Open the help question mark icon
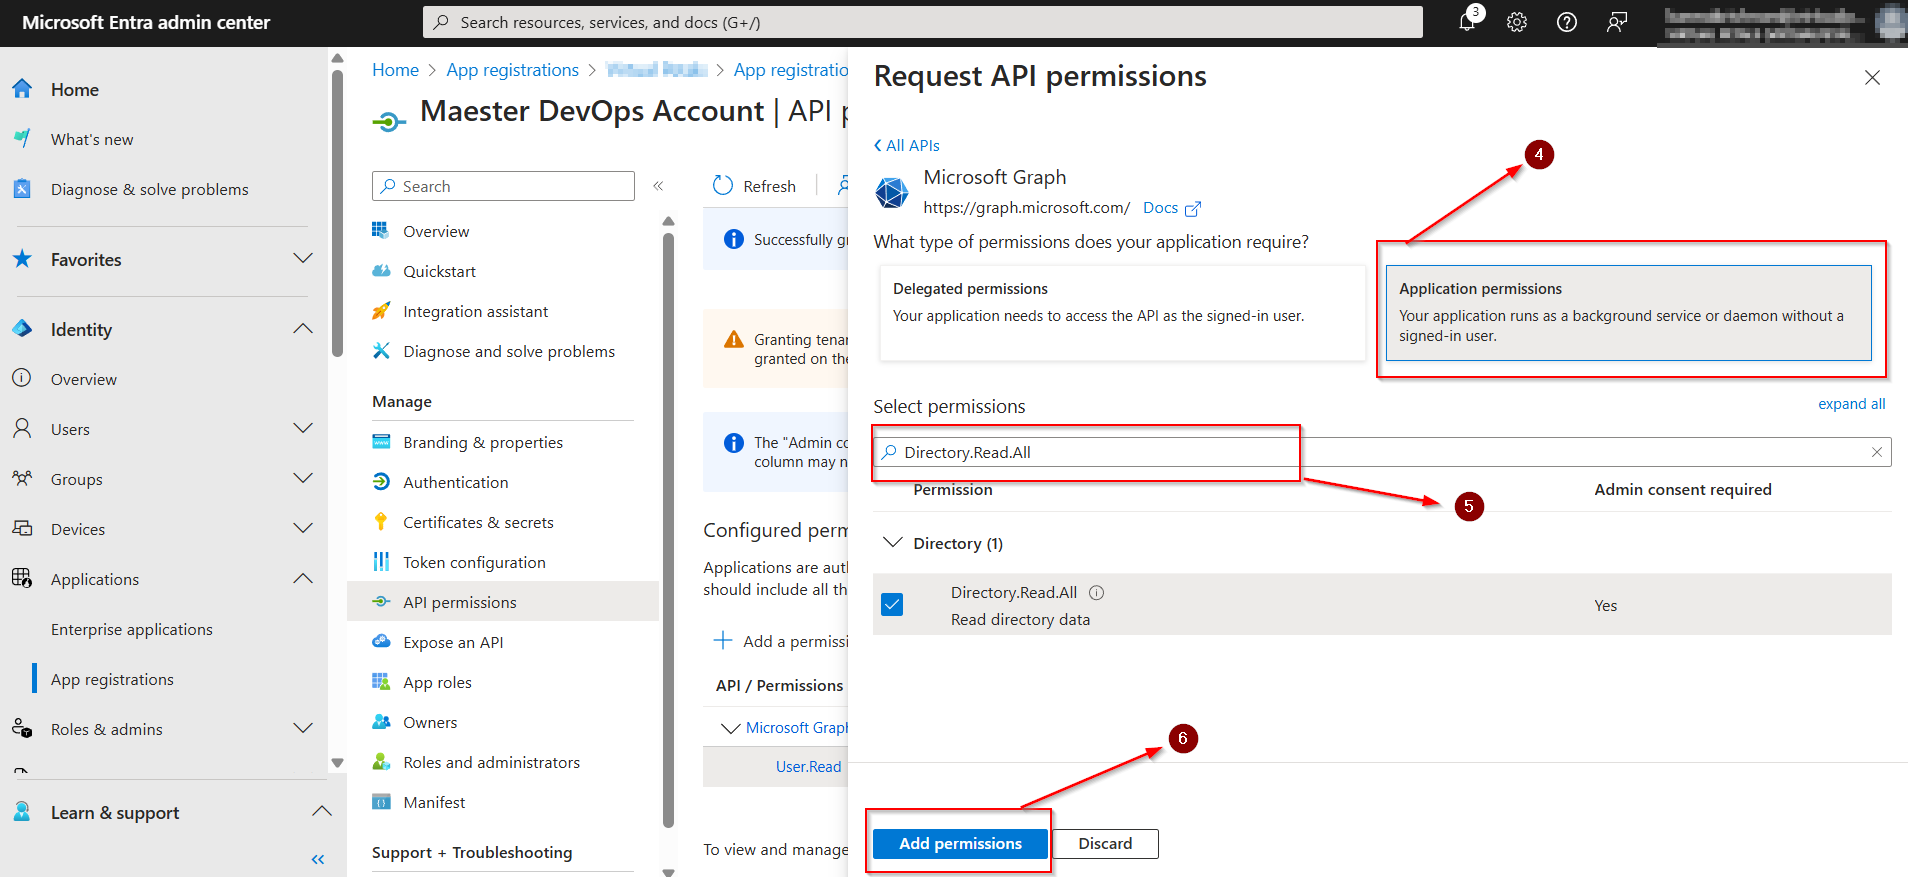 click(1567, 22)
